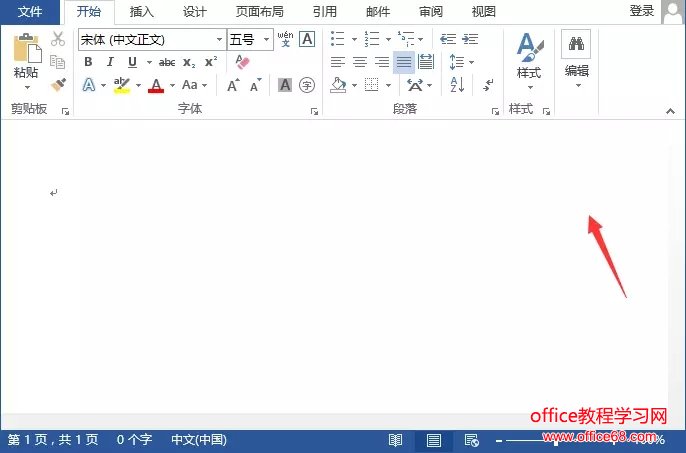
Task: Open borders dropdown arrow
Action: point(388,85)
